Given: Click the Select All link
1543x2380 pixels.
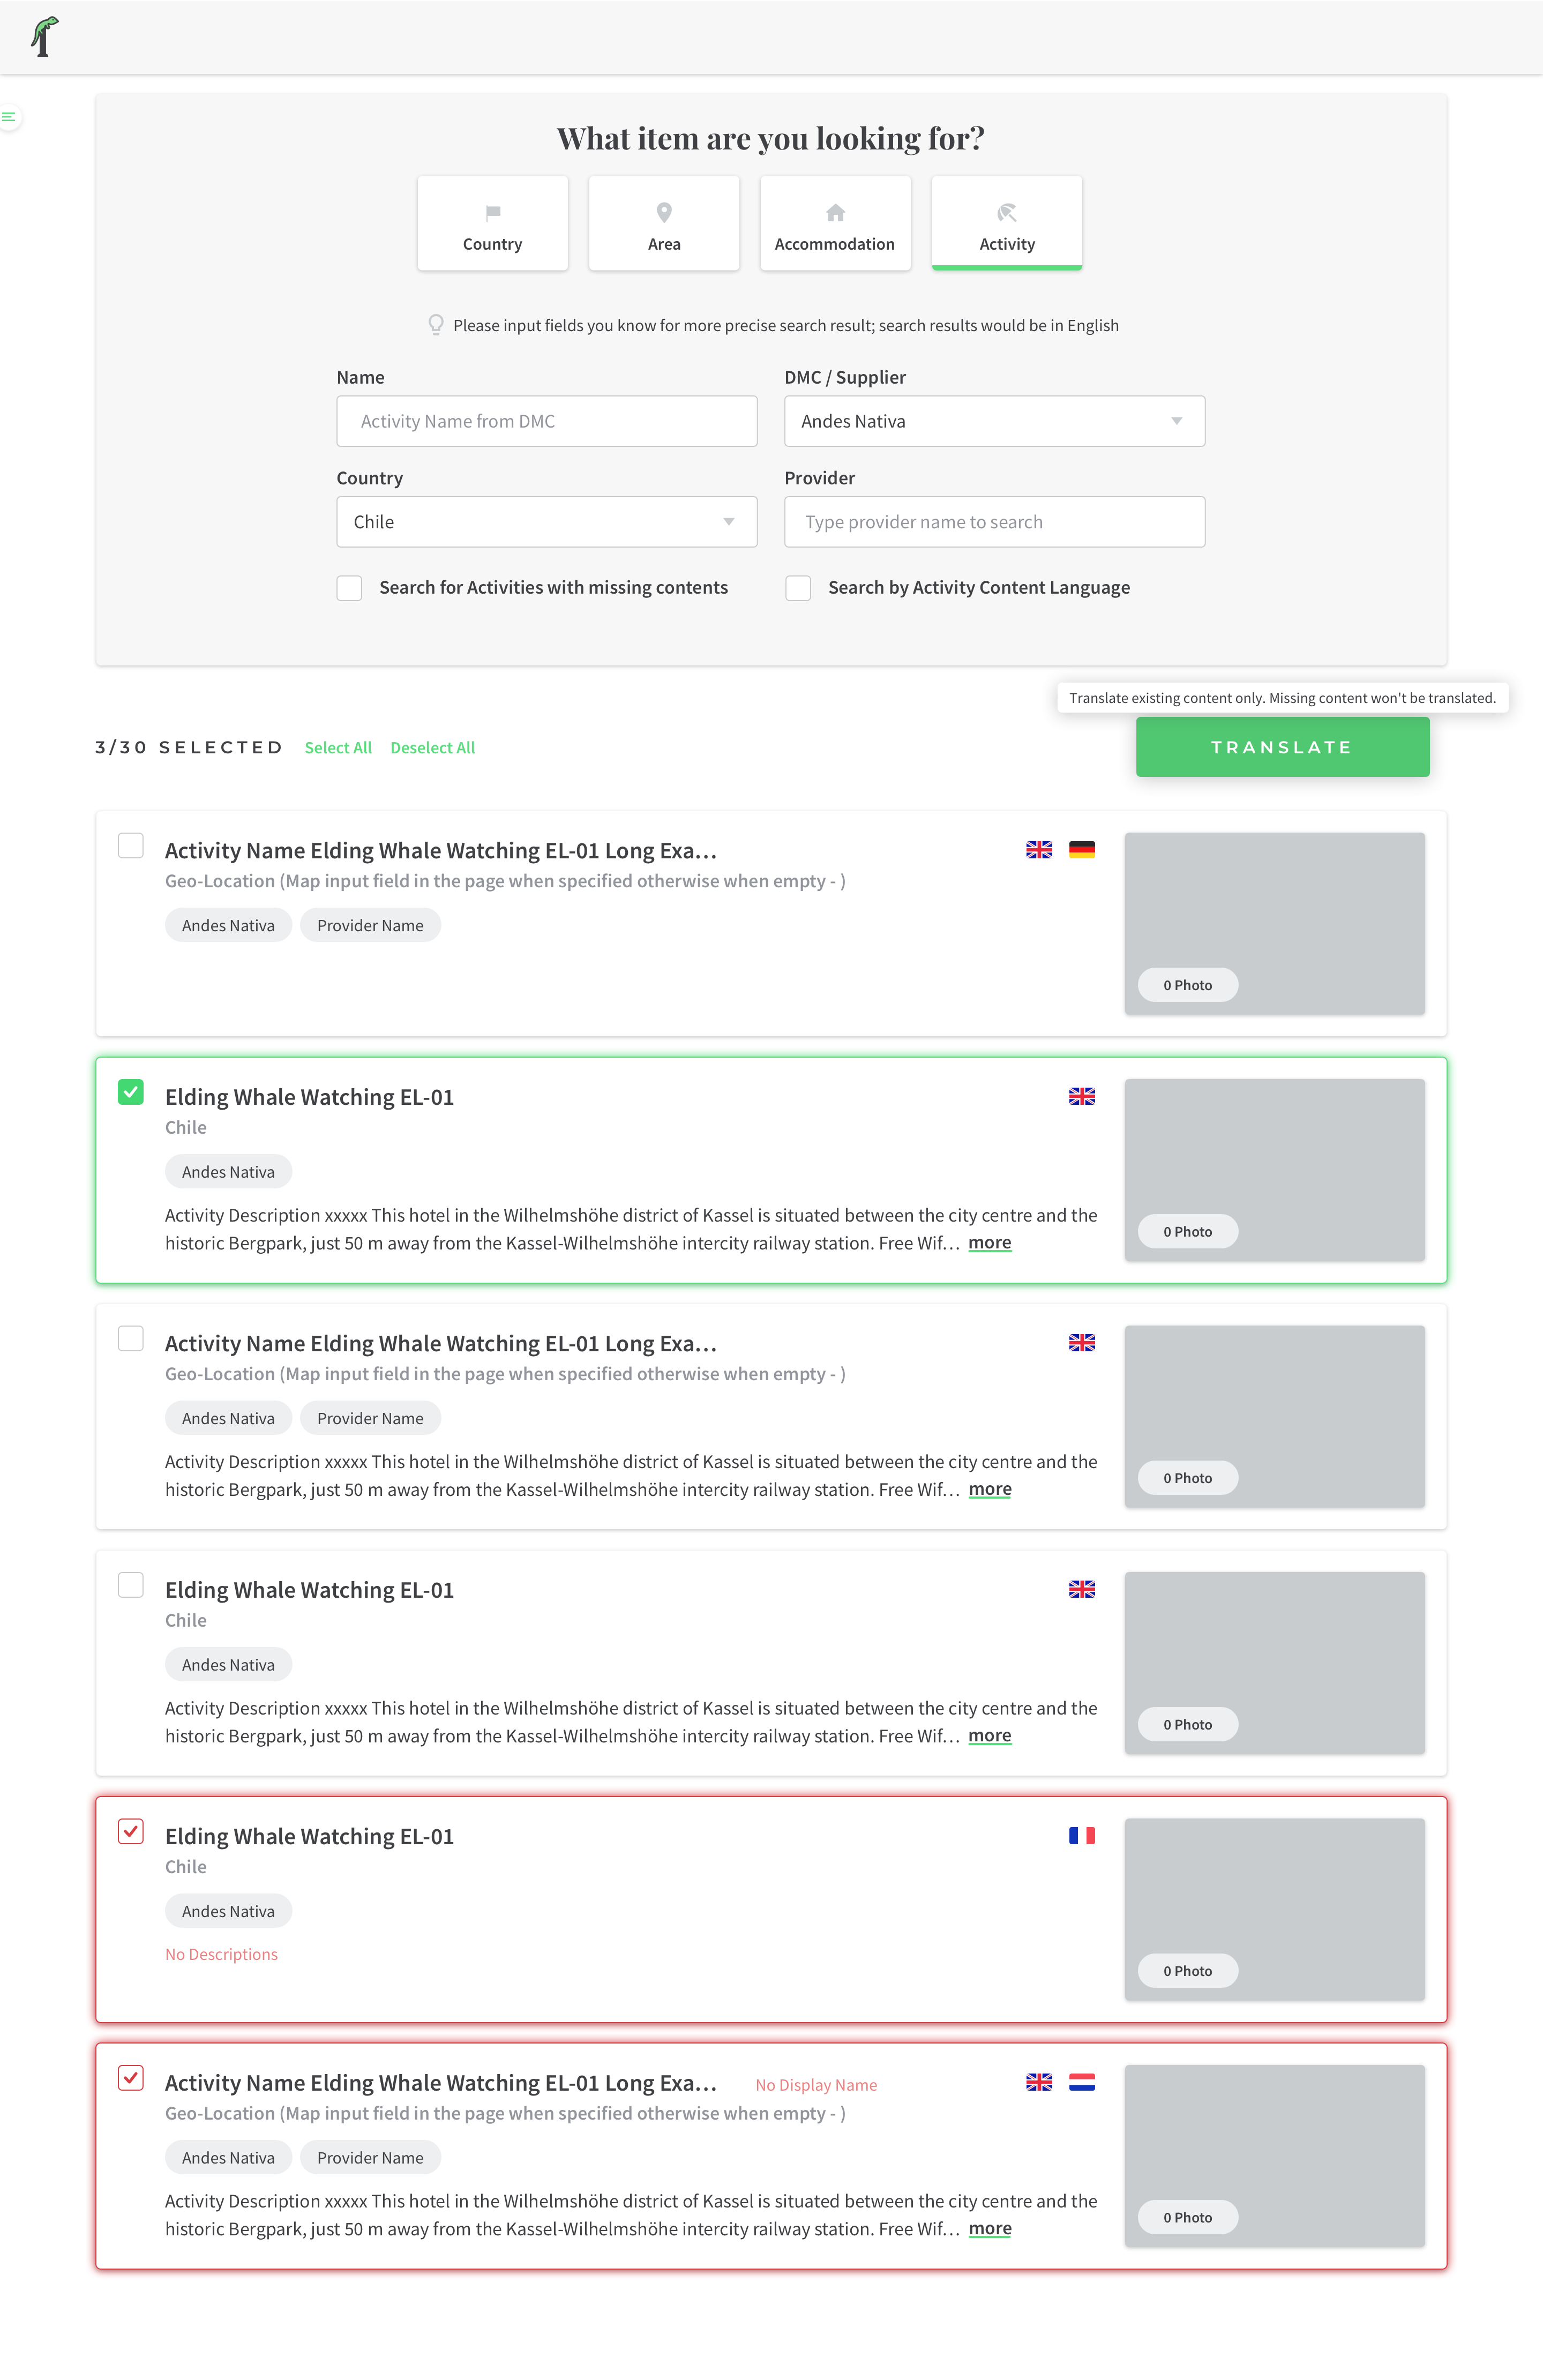Looking at the screenshot, I should [x=338, y=748].
